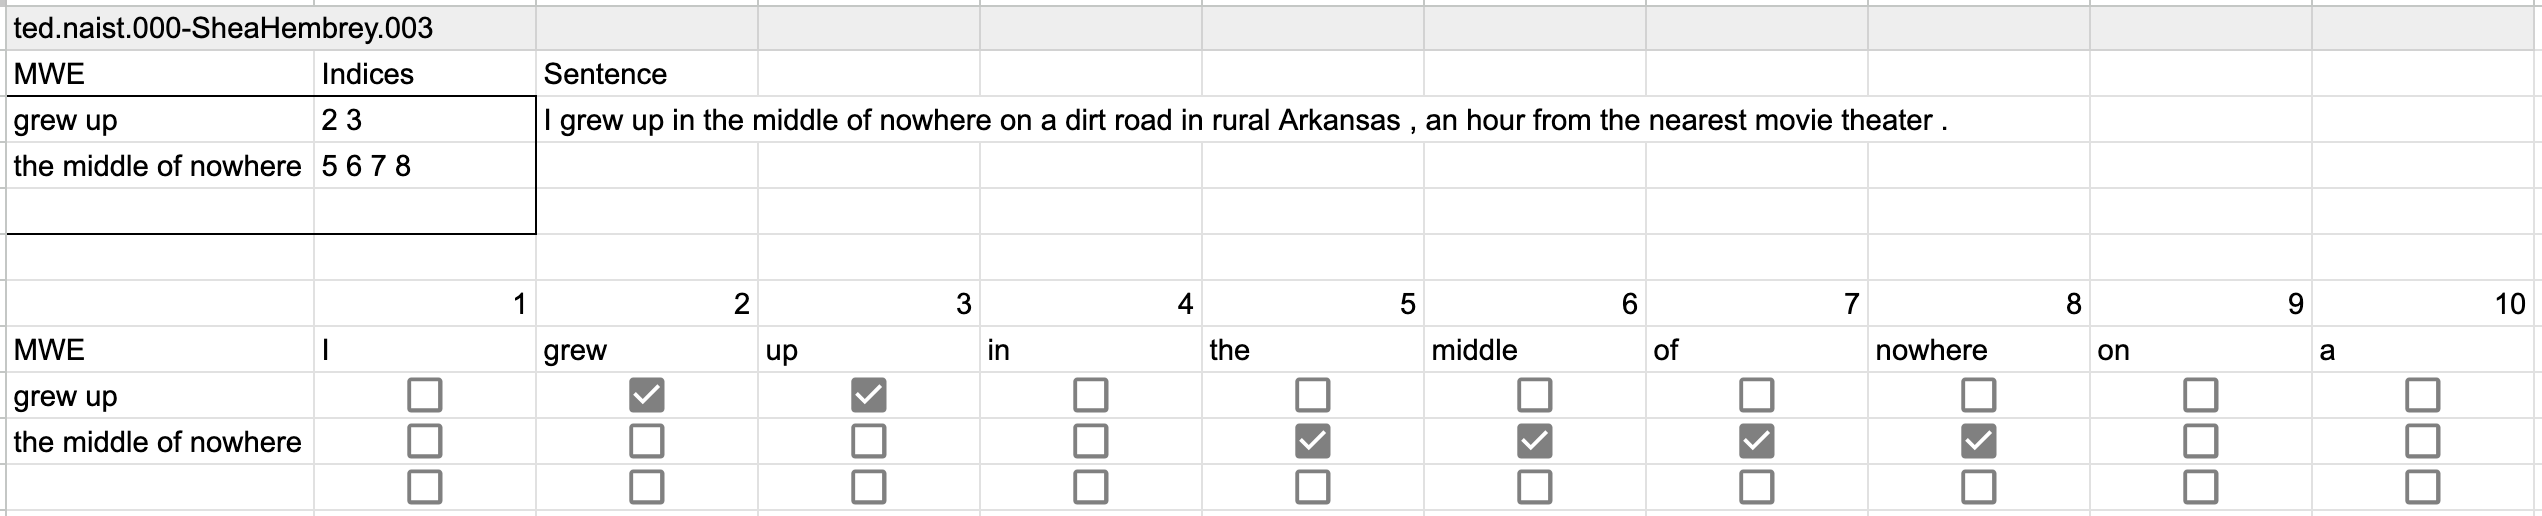
Task: Select the 'middle' word cell
Action: (x=1534, y=350)
